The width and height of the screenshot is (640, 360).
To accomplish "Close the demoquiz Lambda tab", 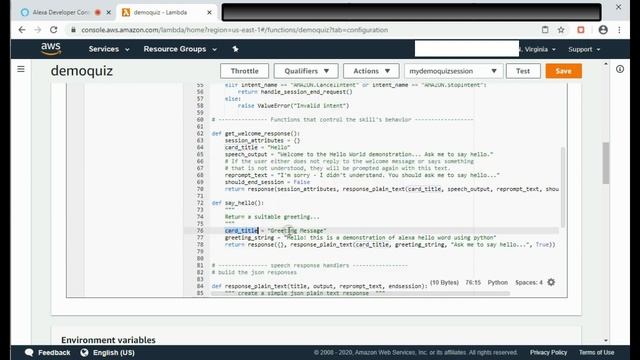I will coord(209,13).
